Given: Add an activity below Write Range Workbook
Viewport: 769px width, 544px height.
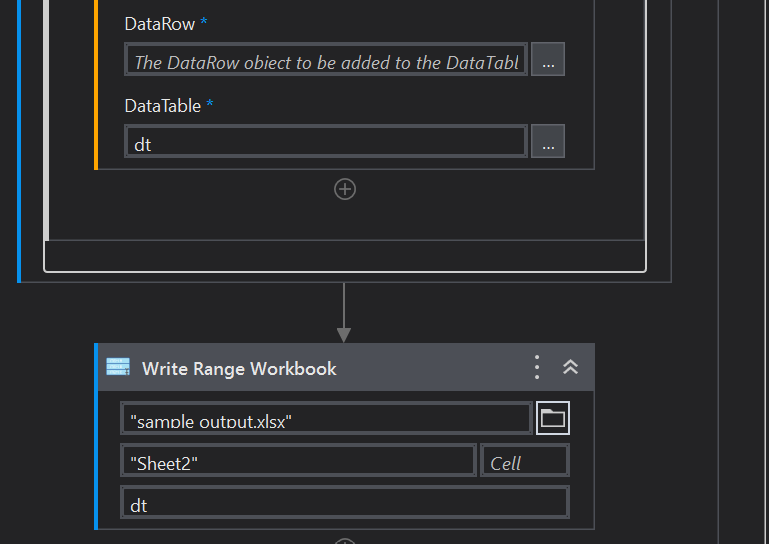Looking at the screenshot, I should 345,541.
